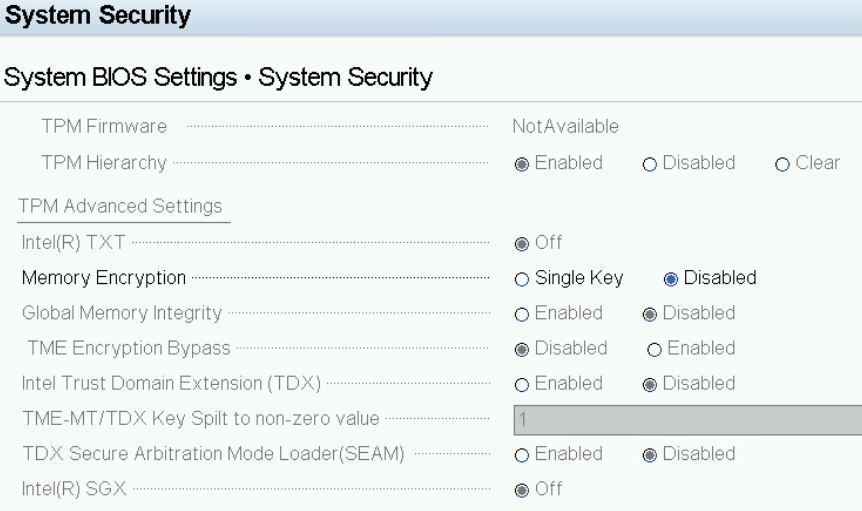Disable Global Memory Integrity
The width and height of the screenshot is (862, 511).
(x=650, y=314)
